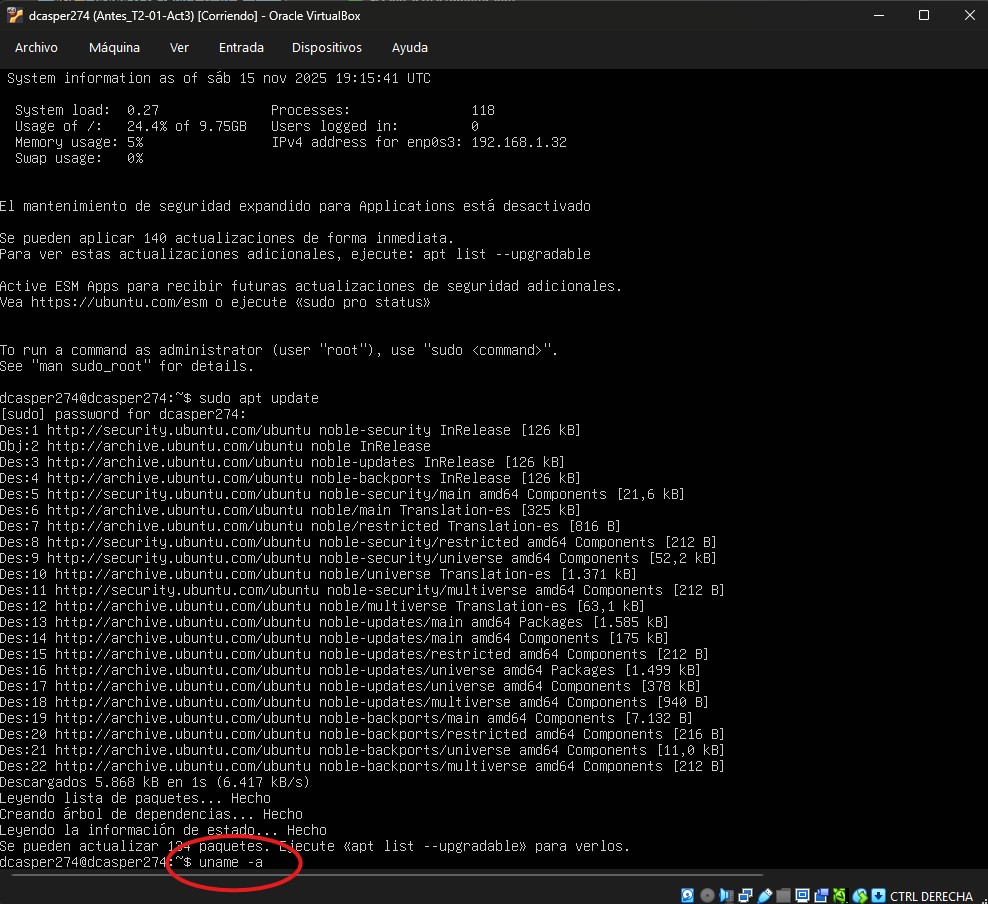Open the audio settings status icon
Image resolution: width=988 pixels, height=904 pixels.
pyautogui.click(x=727, y=895)
